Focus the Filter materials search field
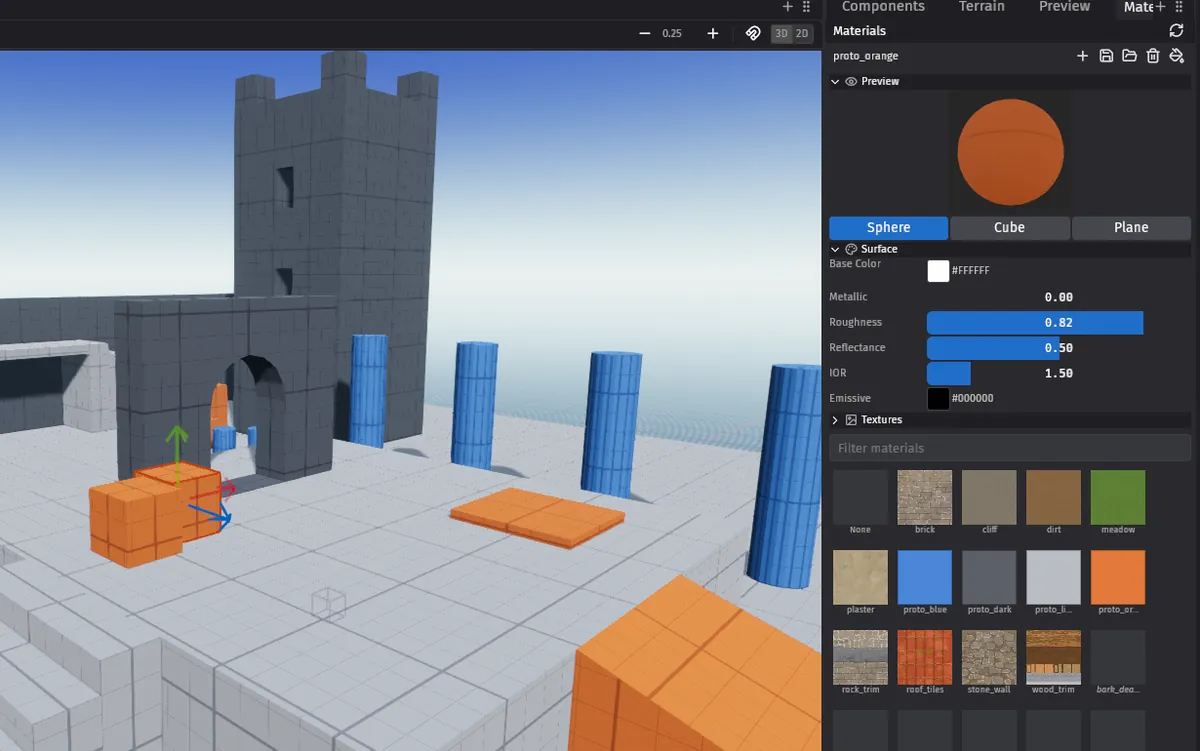Image resolution: width=1200 pixels, height=751 pixels. pyautogui.click(x=1010, y=448)
